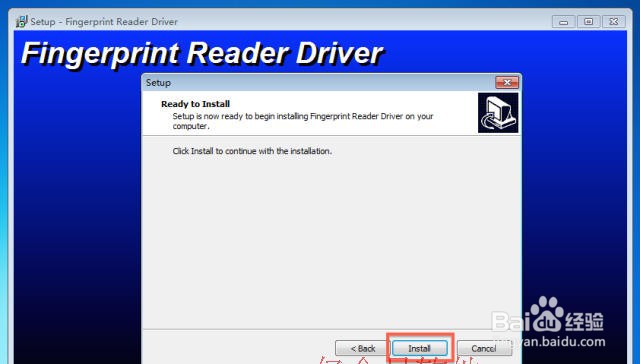
Task: Cancel the Fingerprint Reader Driver setup
Action: click(x=484, y=348)
